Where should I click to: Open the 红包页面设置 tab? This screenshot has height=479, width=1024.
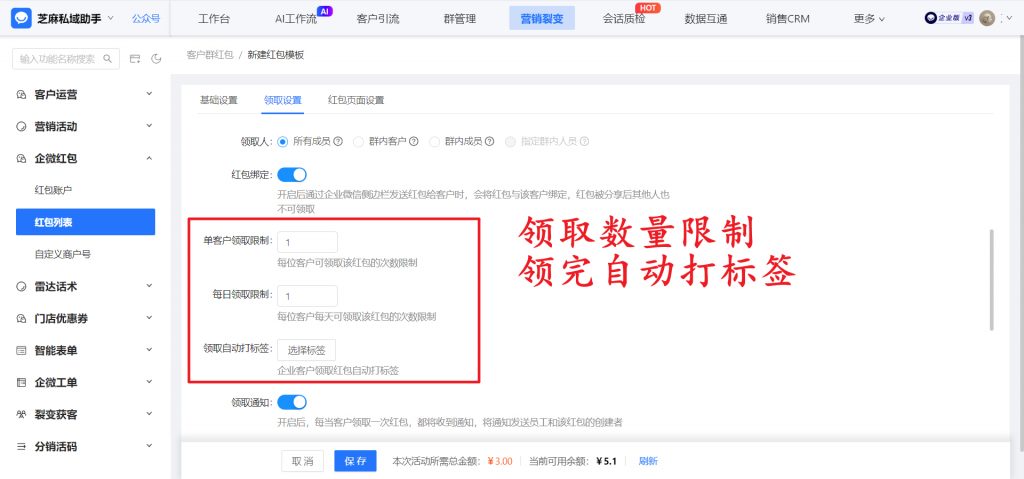click(356, 100)
